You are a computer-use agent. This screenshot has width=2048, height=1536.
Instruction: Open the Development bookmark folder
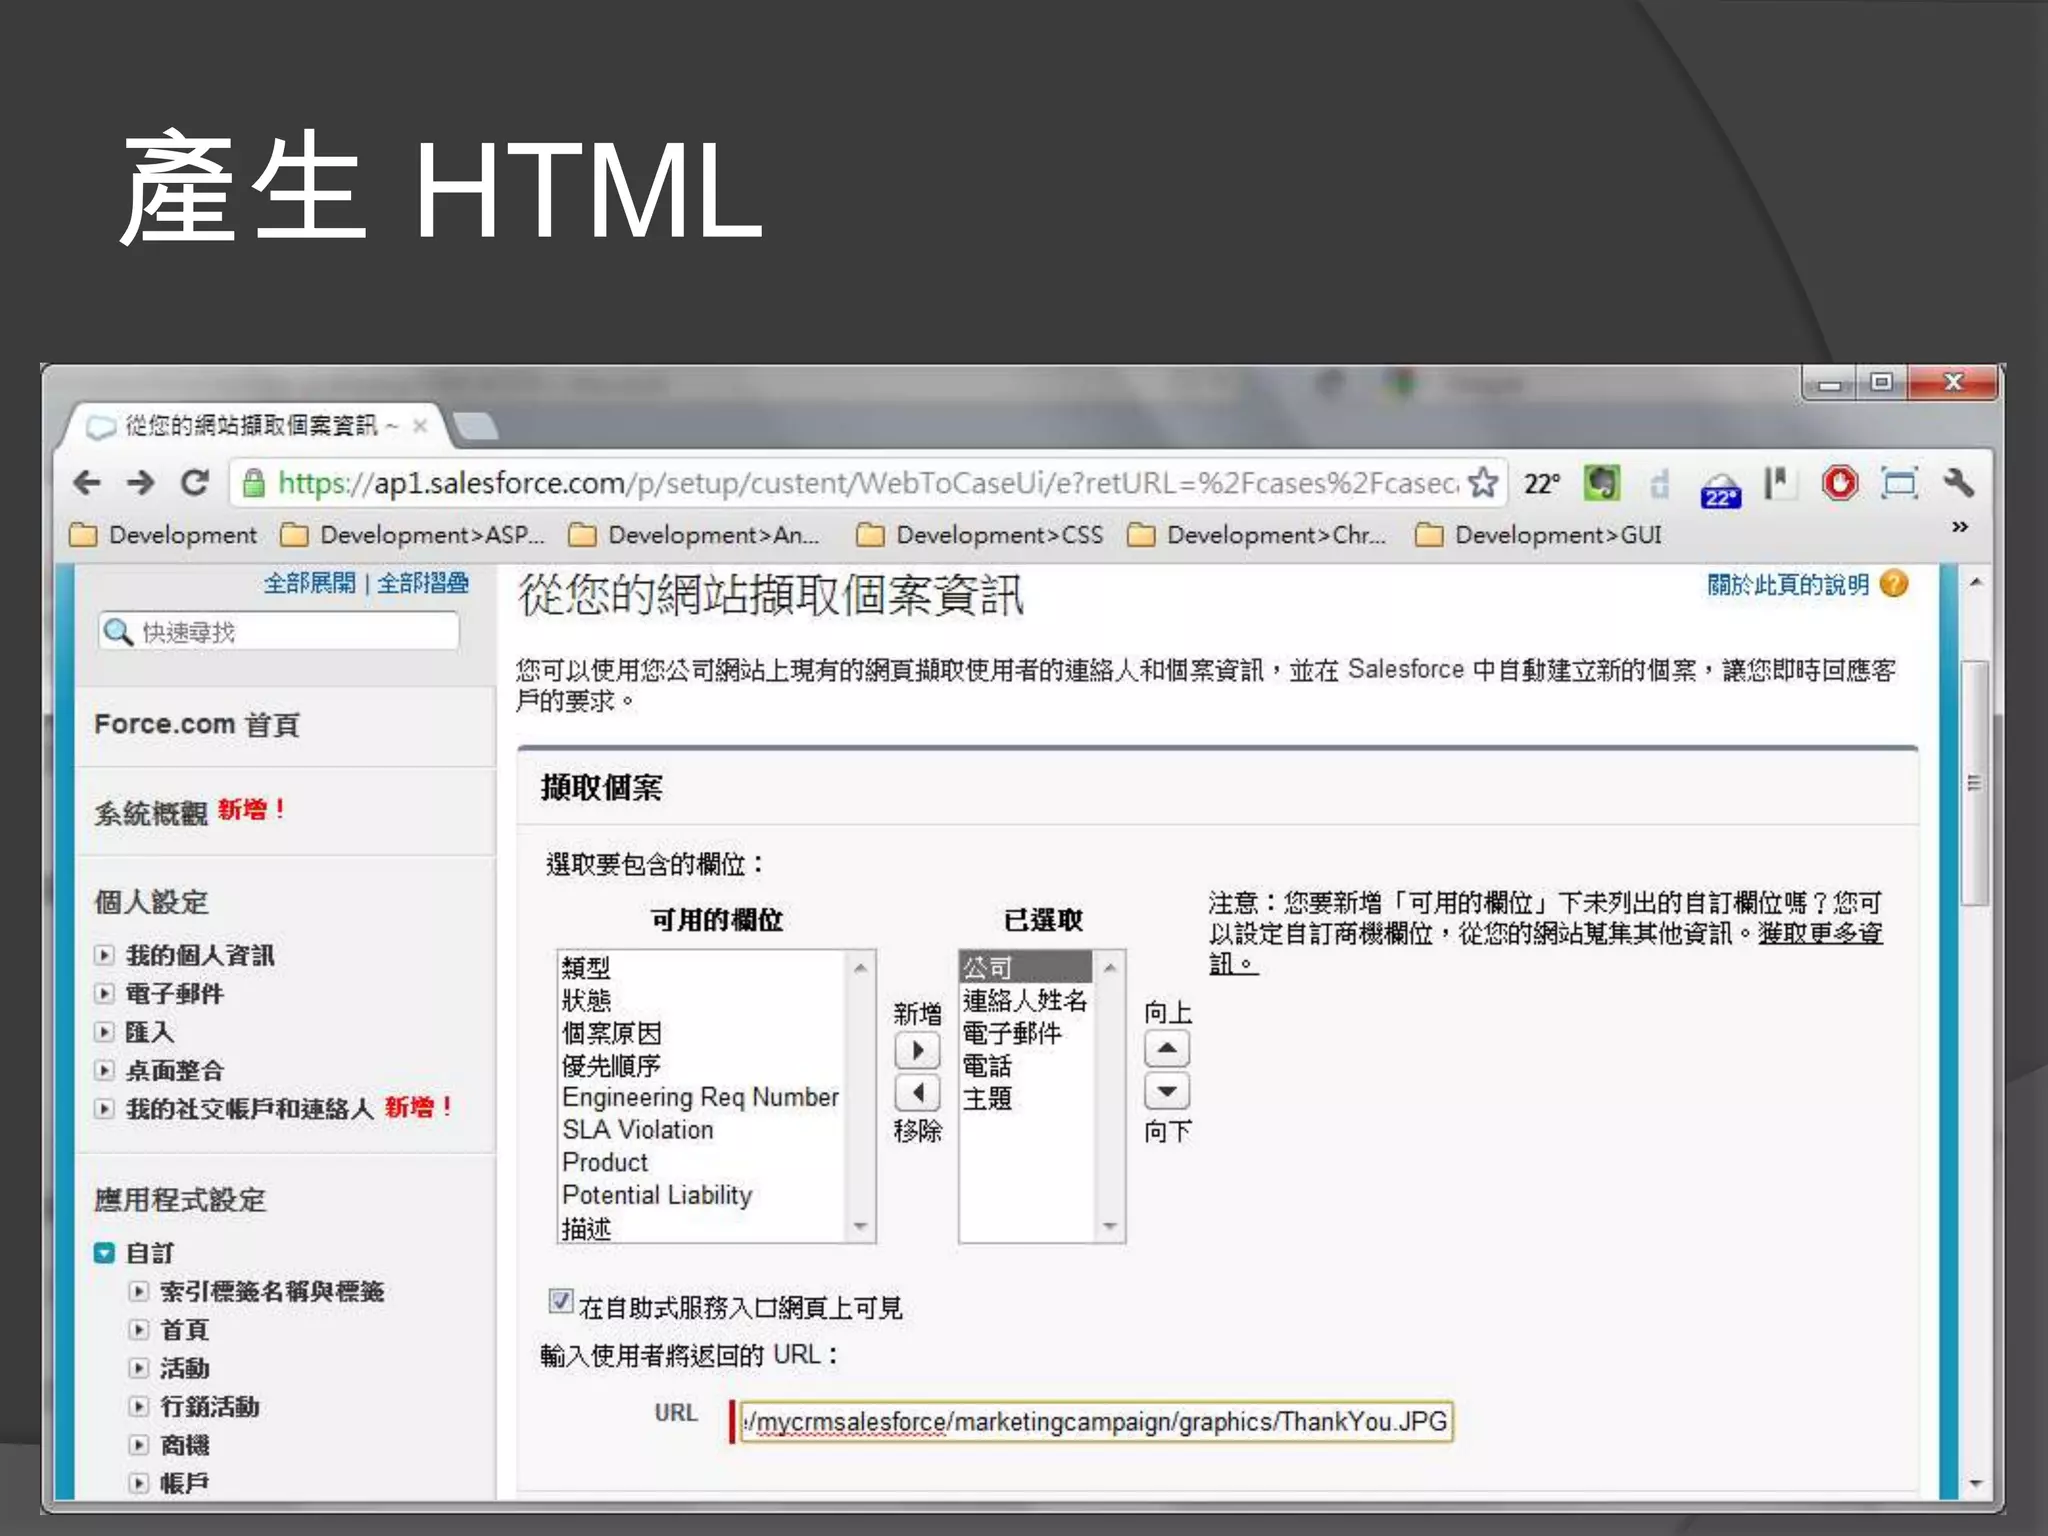coord(164,536)
